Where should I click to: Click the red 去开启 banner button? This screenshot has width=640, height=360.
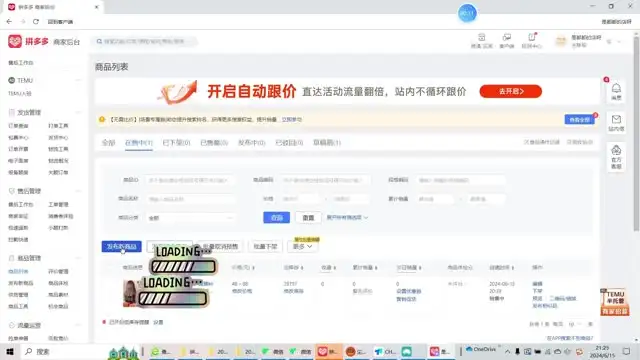[511, 91]
